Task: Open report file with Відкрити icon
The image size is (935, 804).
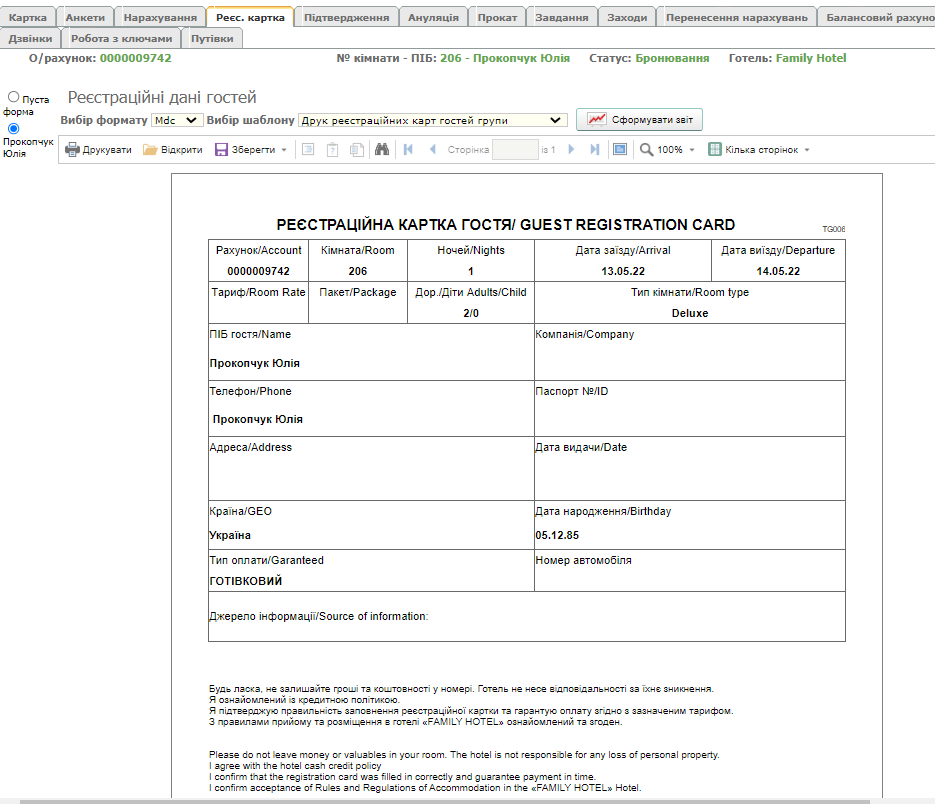Action: pos(151,150)
